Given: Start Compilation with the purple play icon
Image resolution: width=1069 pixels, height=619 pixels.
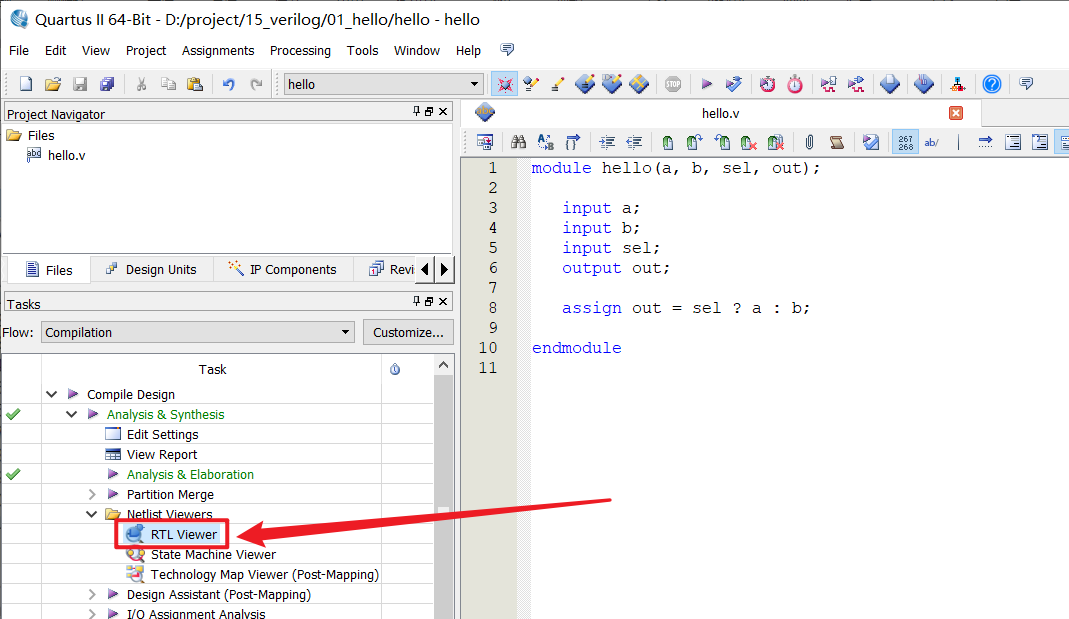Looking at the screenshot, I should click(x=706, y=84).
